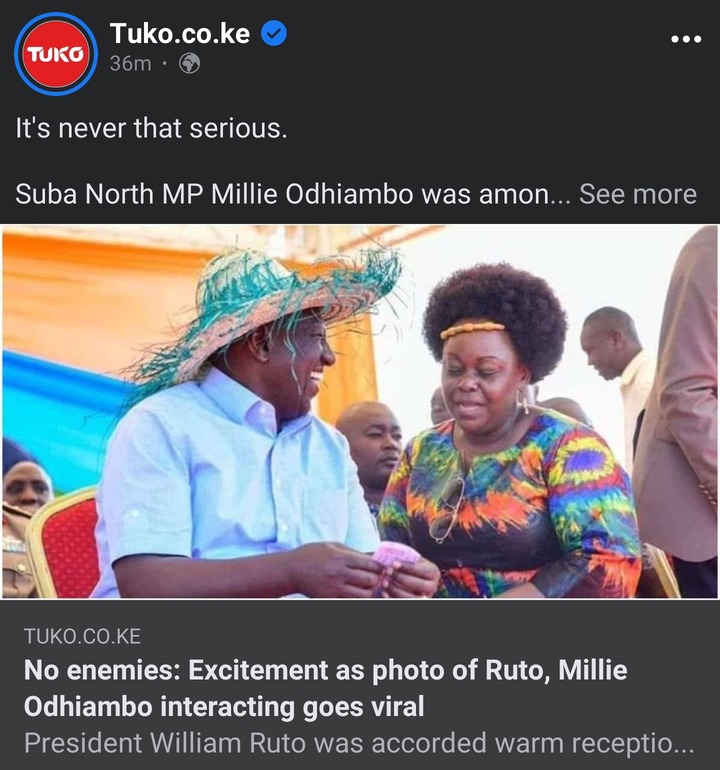The width and height of the screenshot is (720, 770).
Task: Click the caption "It's never that serious."
Action: 151,129
